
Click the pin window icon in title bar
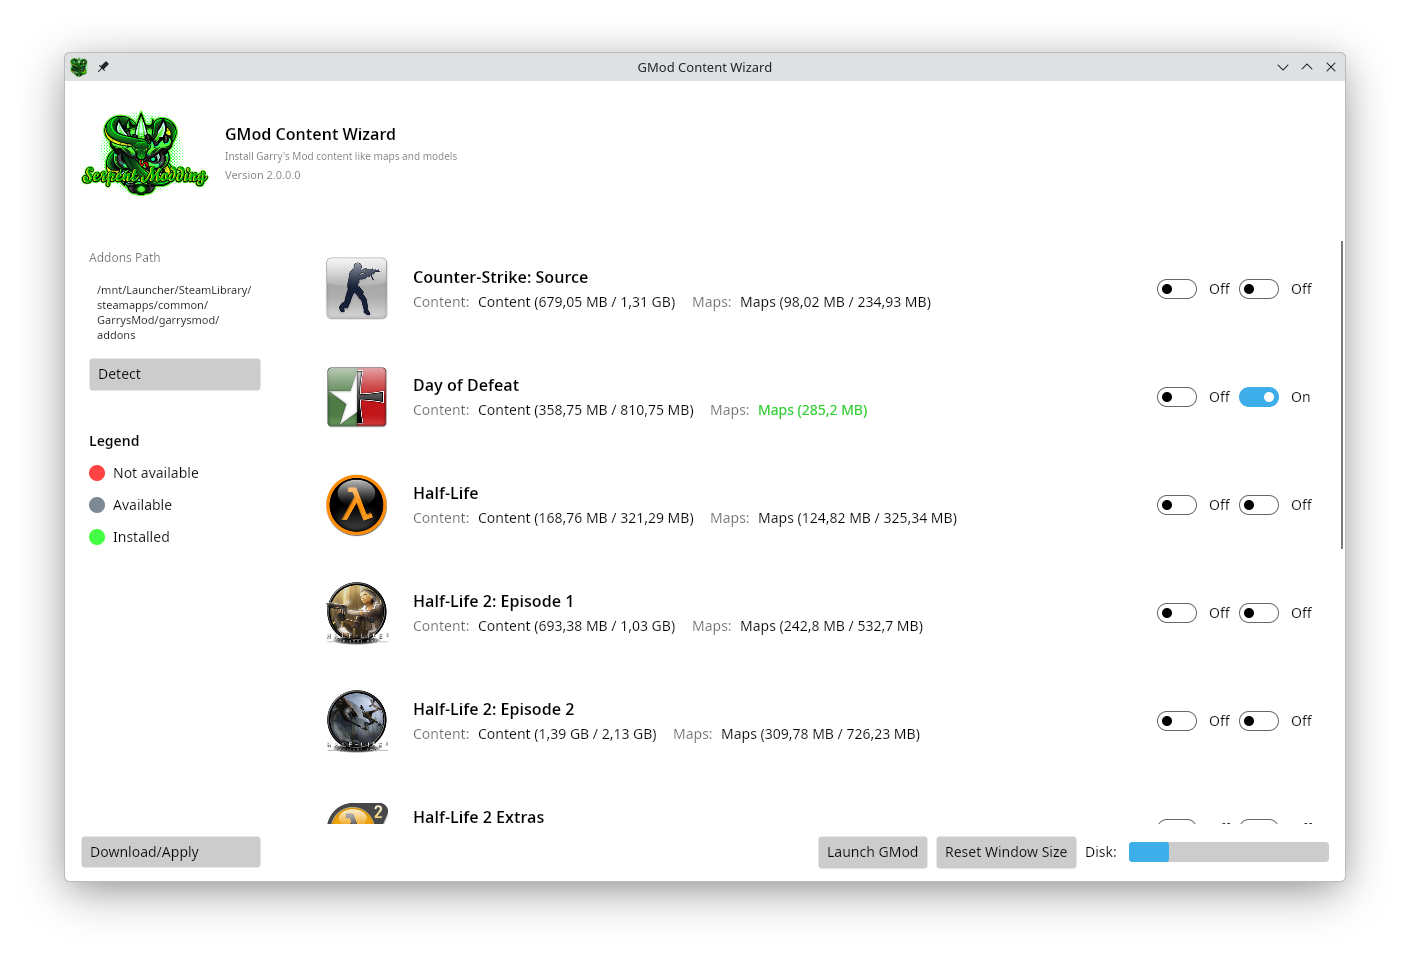(103, 67)
